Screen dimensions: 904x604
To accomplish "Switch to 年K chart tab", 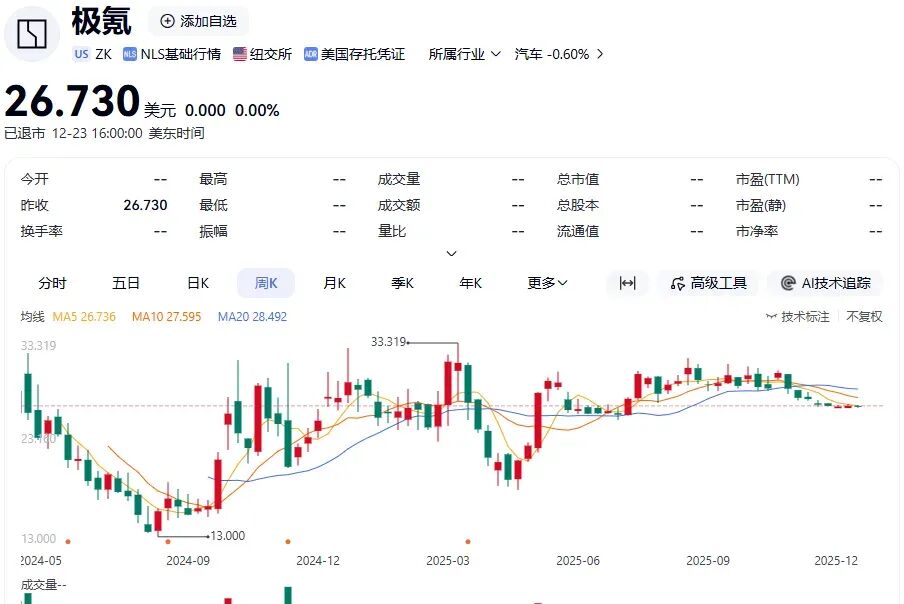I will coord(470,283).
